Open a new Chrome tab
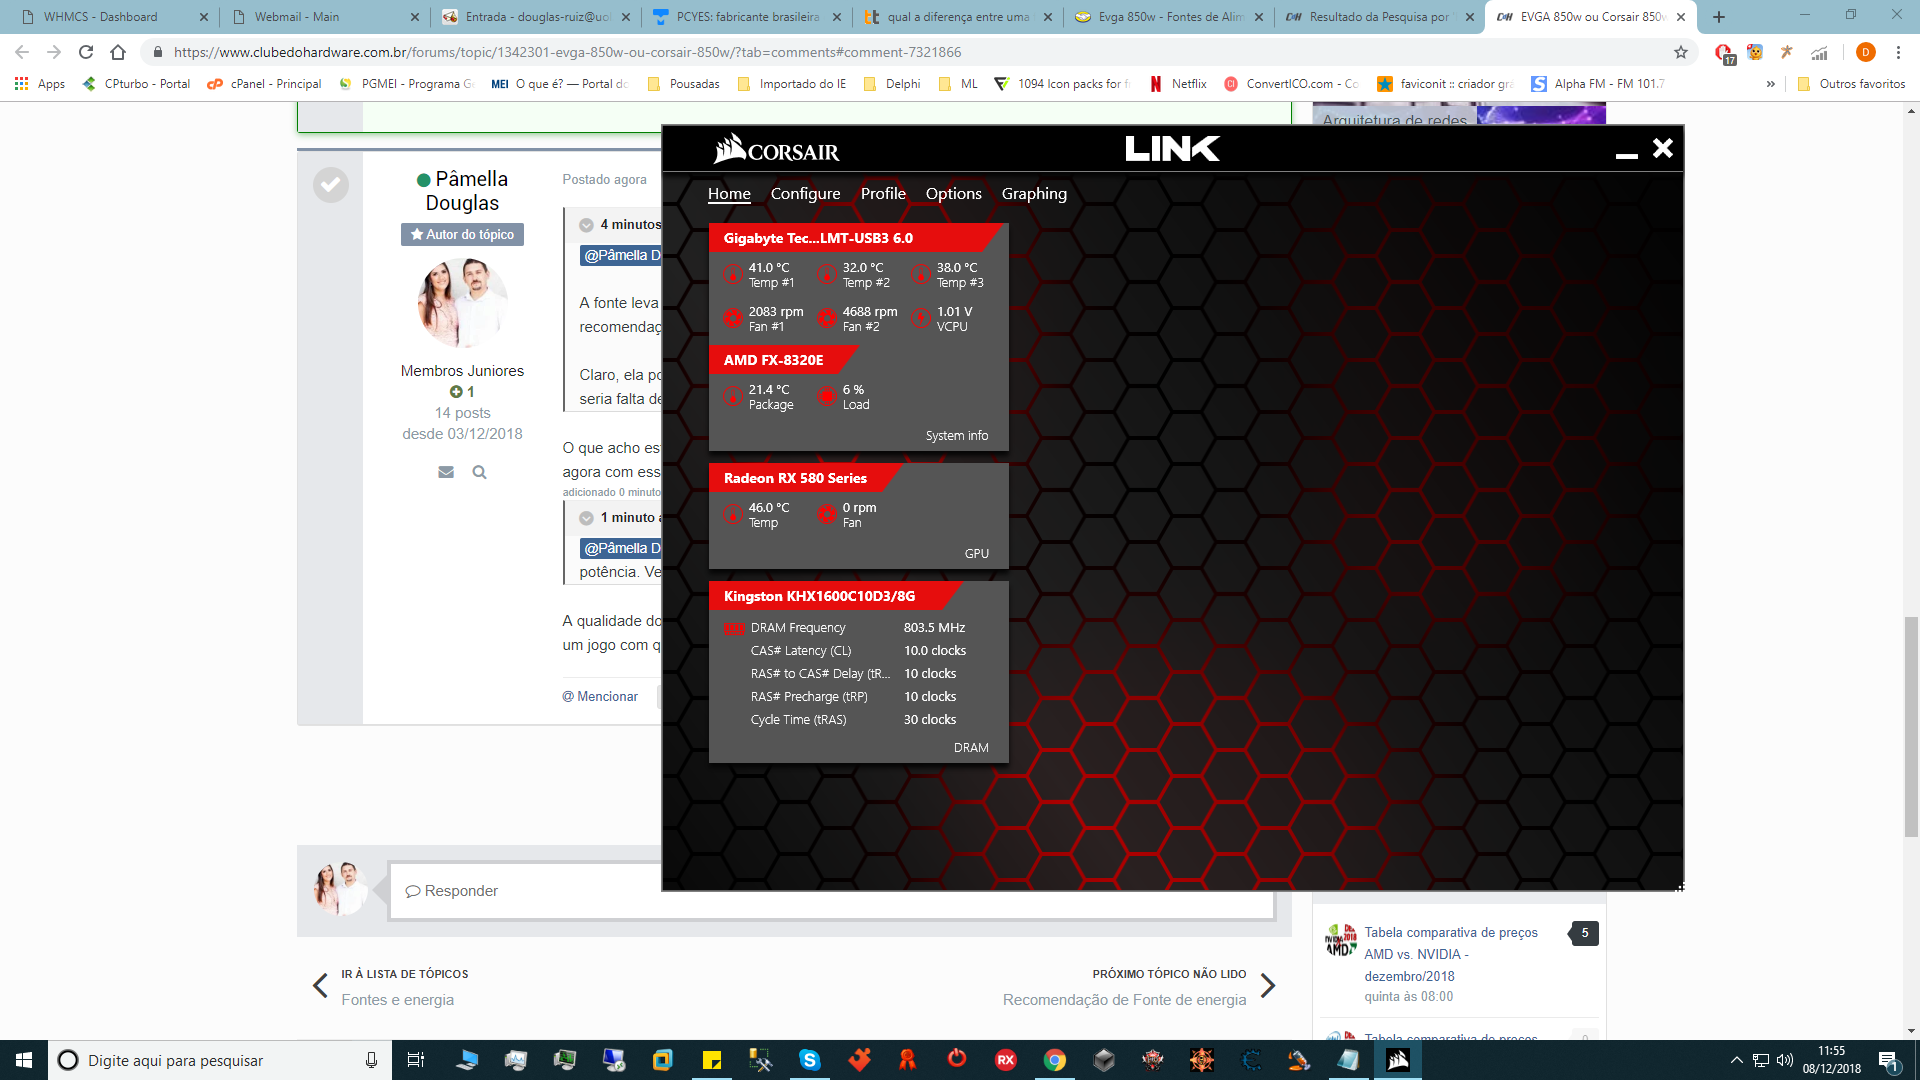The height and width of the screenshot is (1080, 1920). click(x=1719, y=17)
